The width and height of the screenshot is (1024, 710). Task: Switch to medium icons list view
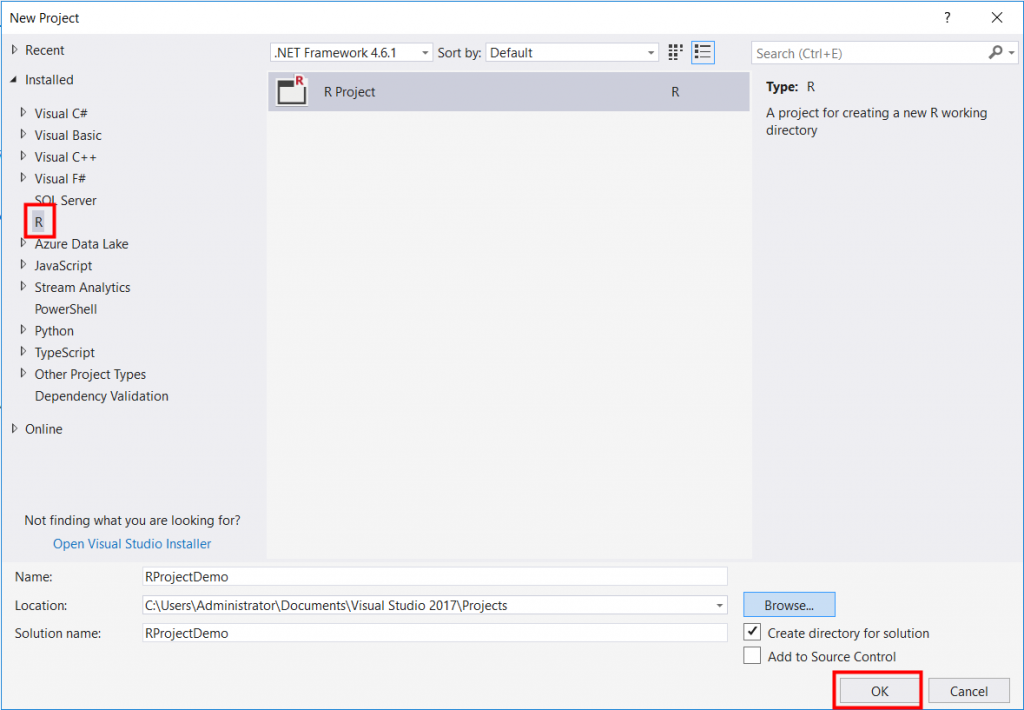[703, 52]
